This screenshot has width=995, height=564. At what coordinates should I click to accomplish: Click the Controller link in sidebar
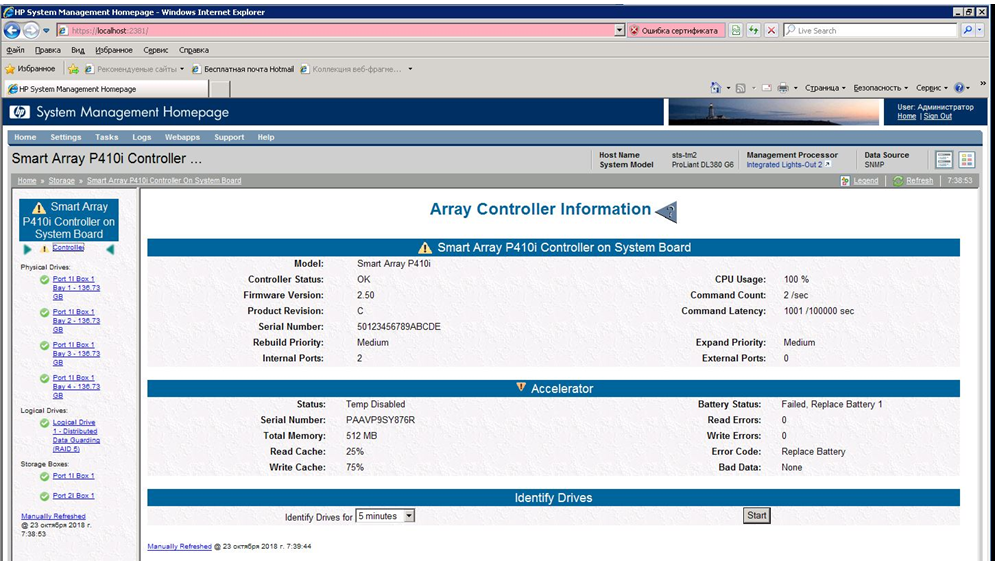point(68,247)
